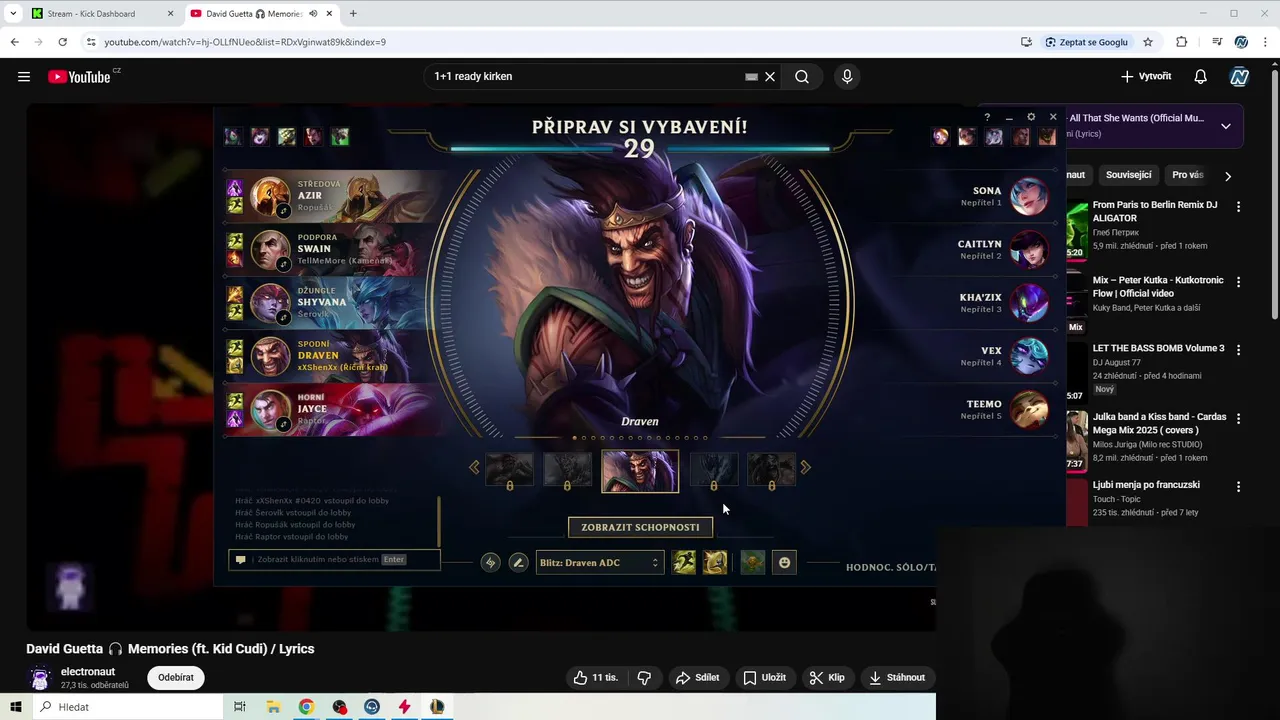Image resolution: width=1280 pixels, height=720 pixels.
Task: Open League of Legends from taskbar
Action: 437,707
